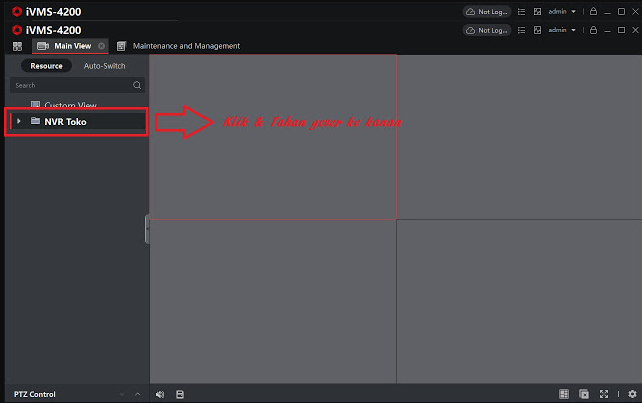Open the module grid menu icon
The width and height of the screenshot is (642, 403).
[x=17, y=46]
